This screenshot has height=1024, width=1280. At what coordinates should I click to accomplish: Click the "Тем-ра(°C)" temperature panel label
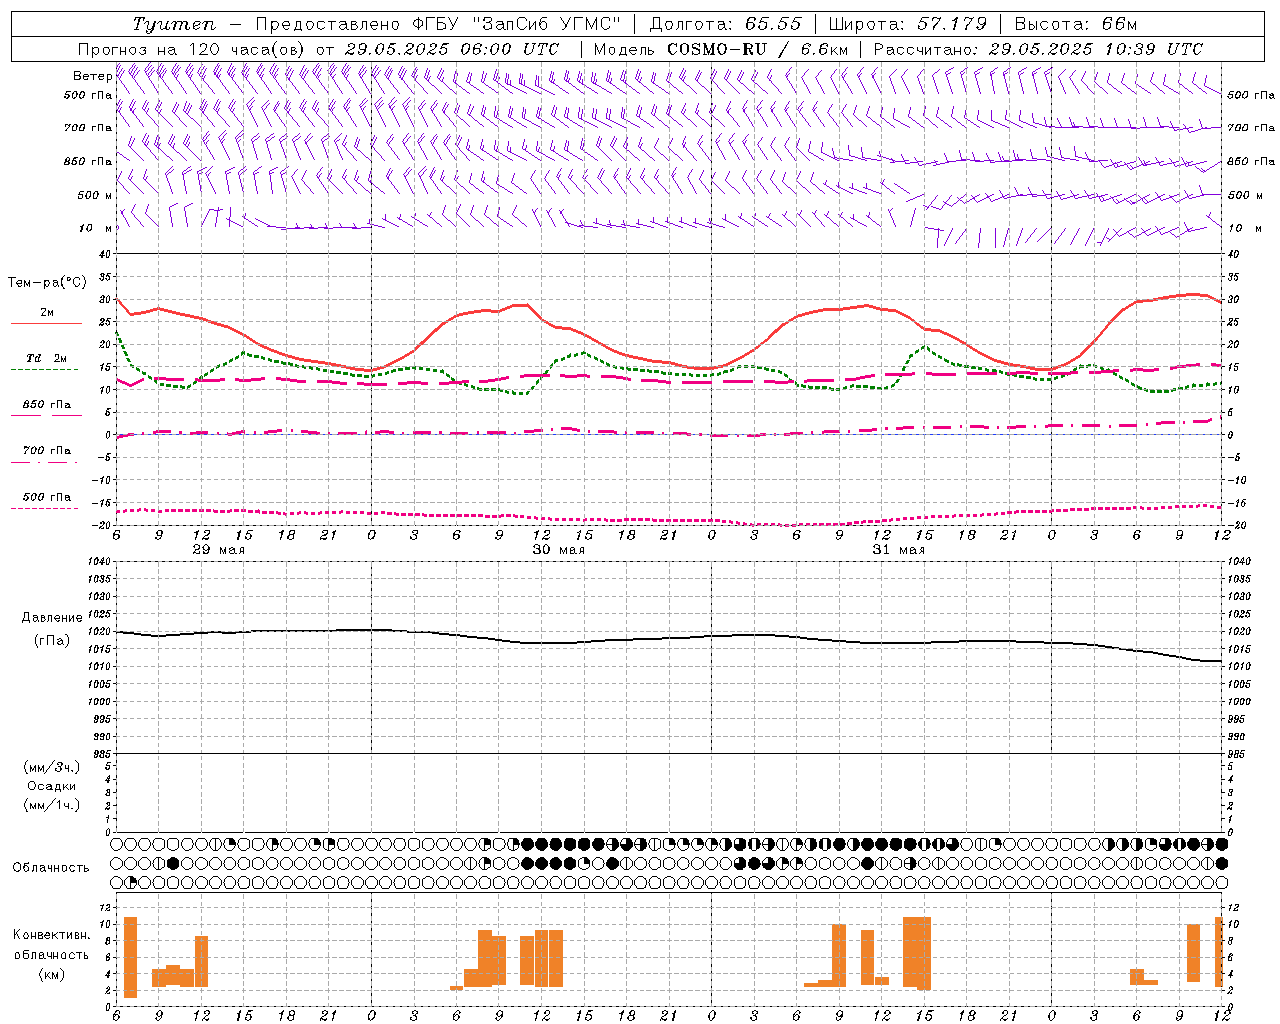pyautogui.click(x=47, y=283)
